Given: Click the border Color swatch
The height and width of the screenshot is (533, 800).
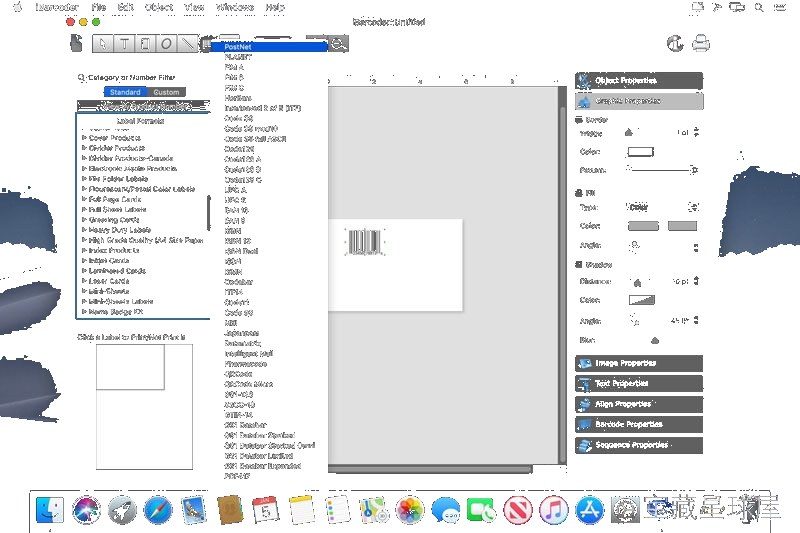Looking at the screenshot, I should pos(640,151).
